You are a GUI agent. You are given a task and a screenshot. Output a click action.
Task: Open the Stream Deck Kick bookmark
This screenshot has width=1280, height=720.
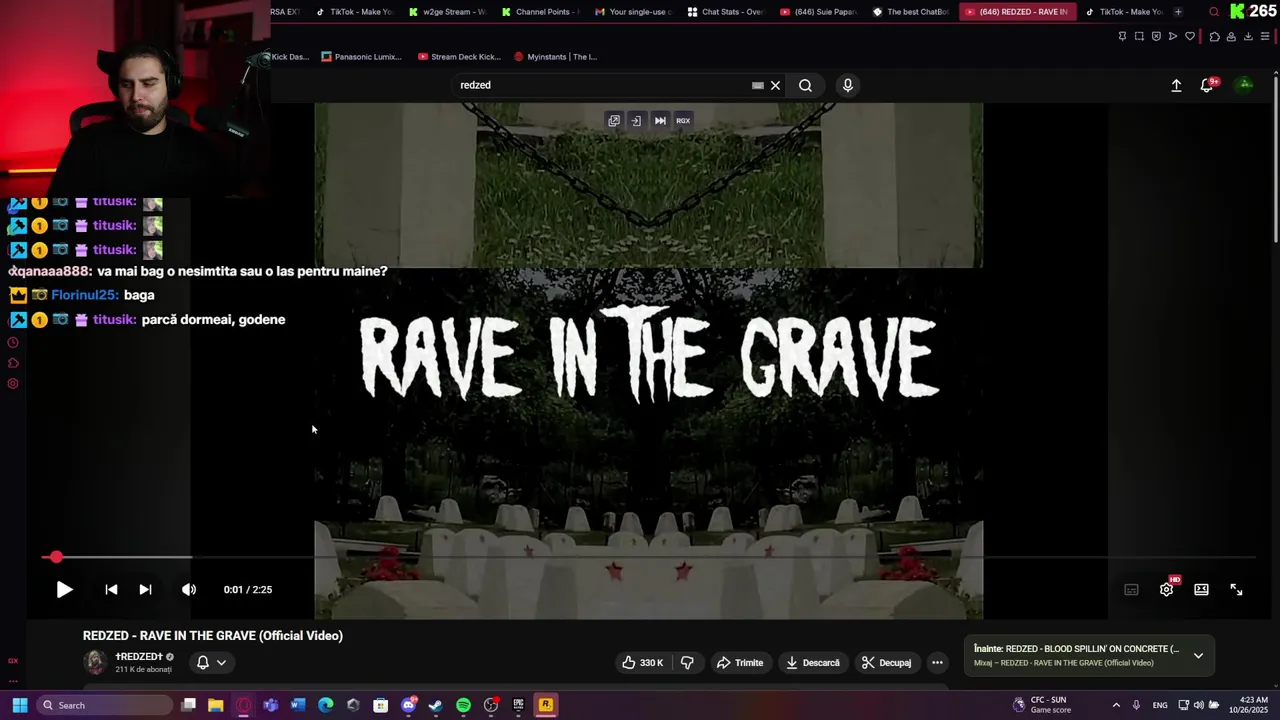pos(459,57)
